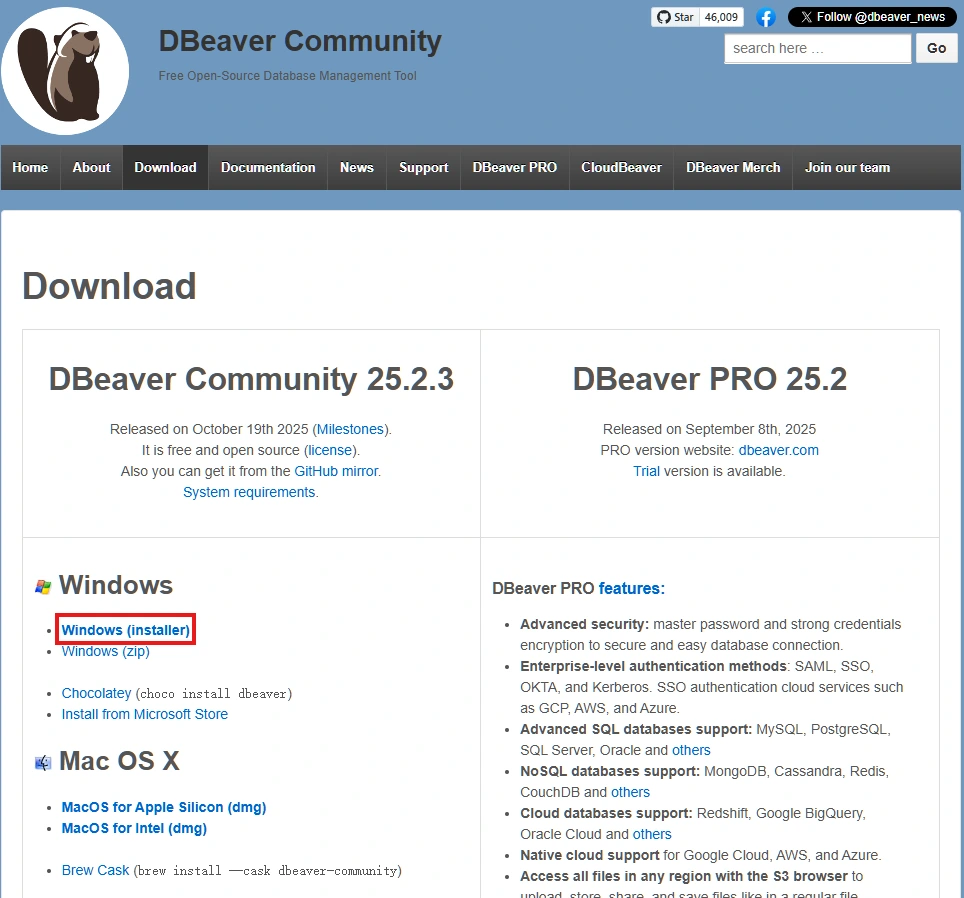Click the 46,009 star count badge
Viewport: 964px width, 898px height.
[x=721, y=17]
